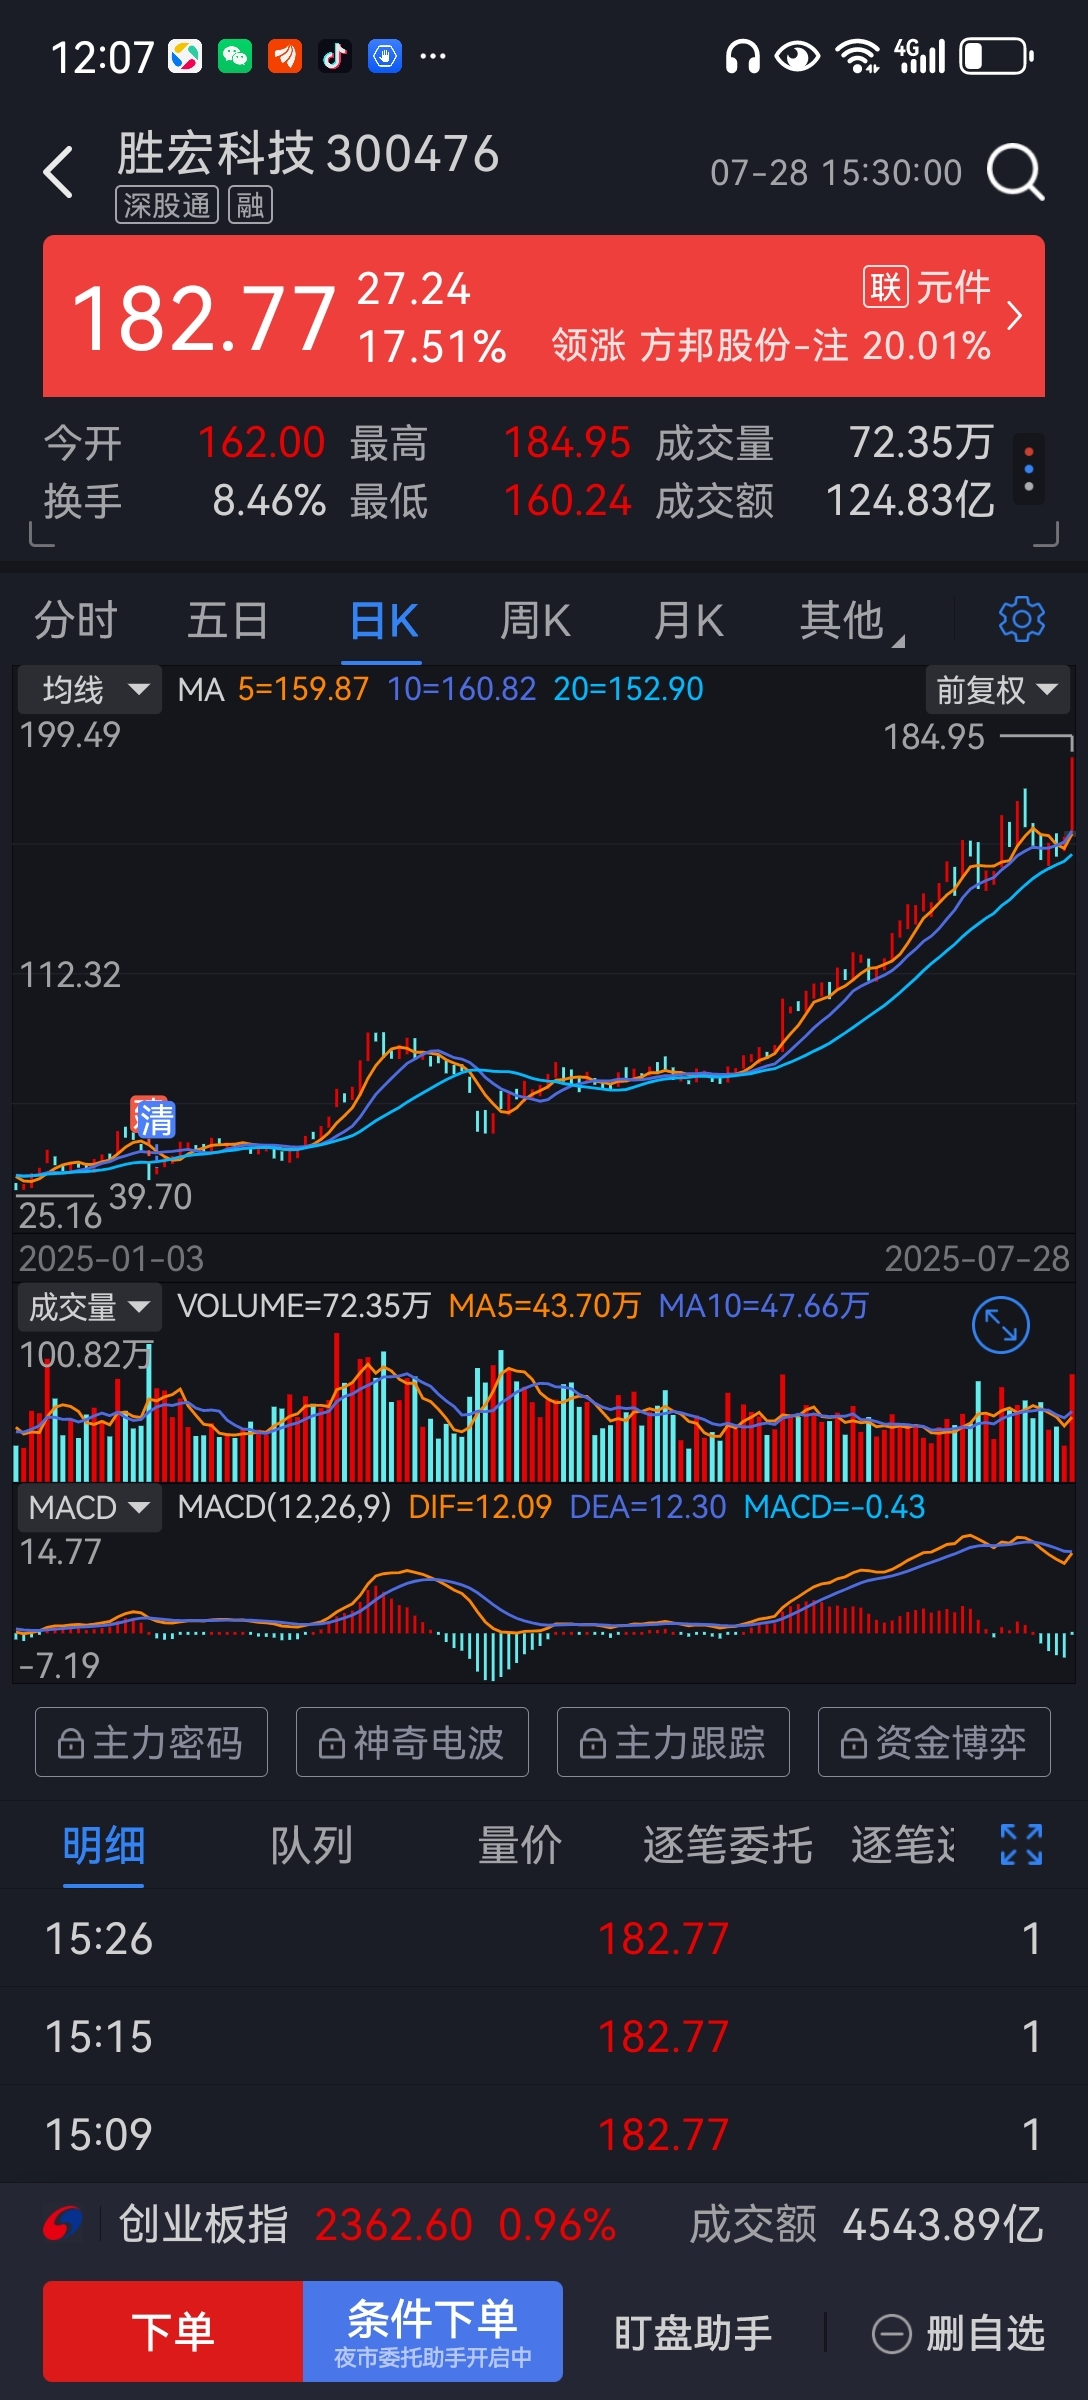Switch to 月K chart tab
Viewport: 1088px width, 2400px height.
(688, 620)
